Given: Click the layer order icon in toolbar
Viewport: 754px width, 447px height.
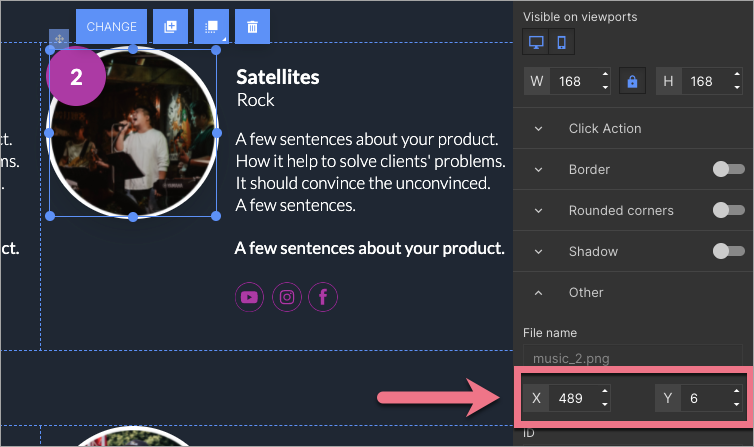Looking at the screenshot, I should coord(211,27).
